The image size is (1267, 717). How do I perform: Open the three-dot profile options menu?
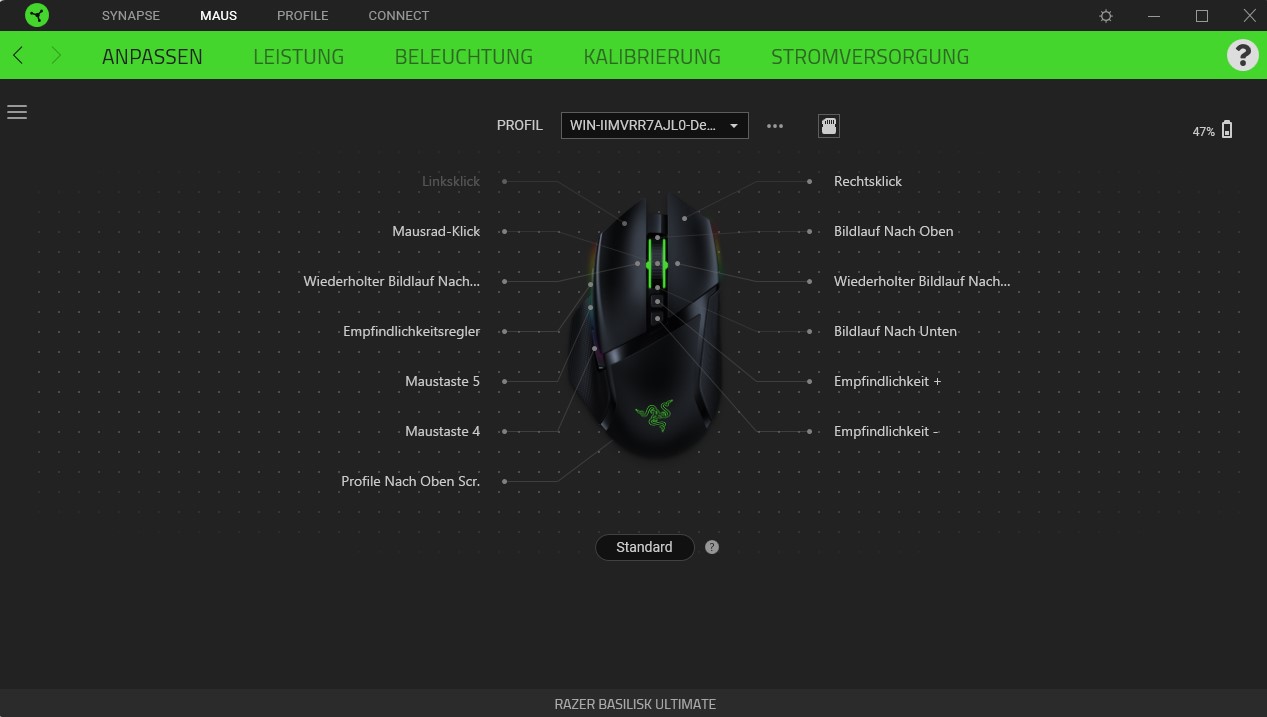coord(775,126)
